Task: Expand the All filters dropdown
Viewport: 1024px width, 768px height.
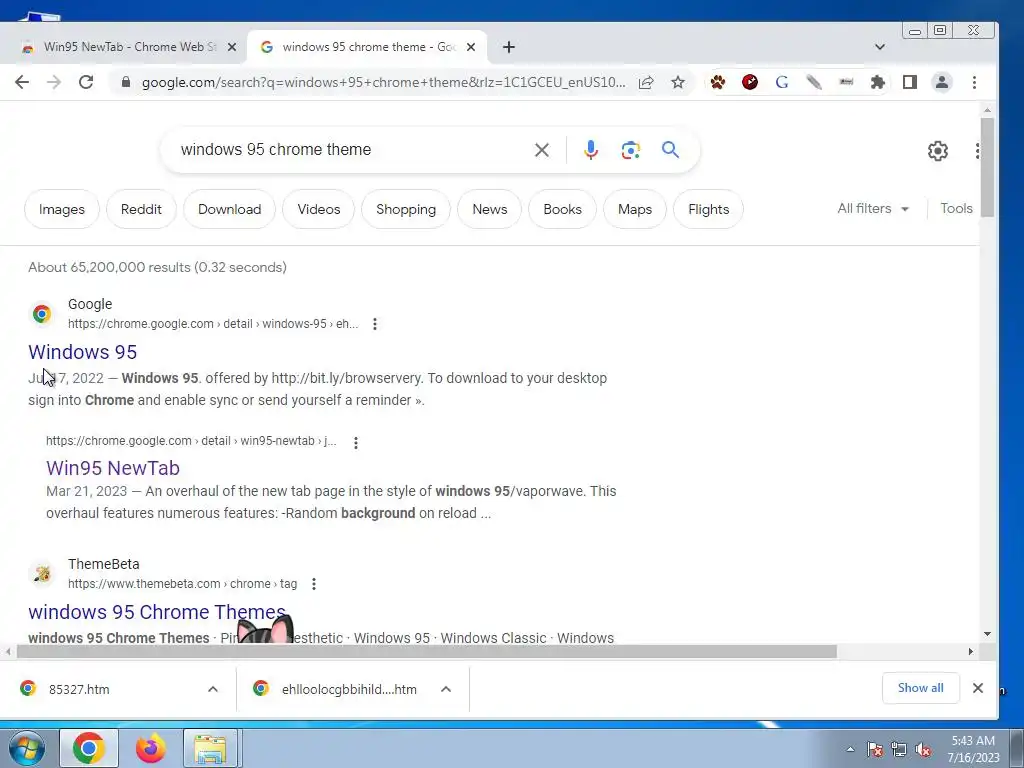Action: 873,208
